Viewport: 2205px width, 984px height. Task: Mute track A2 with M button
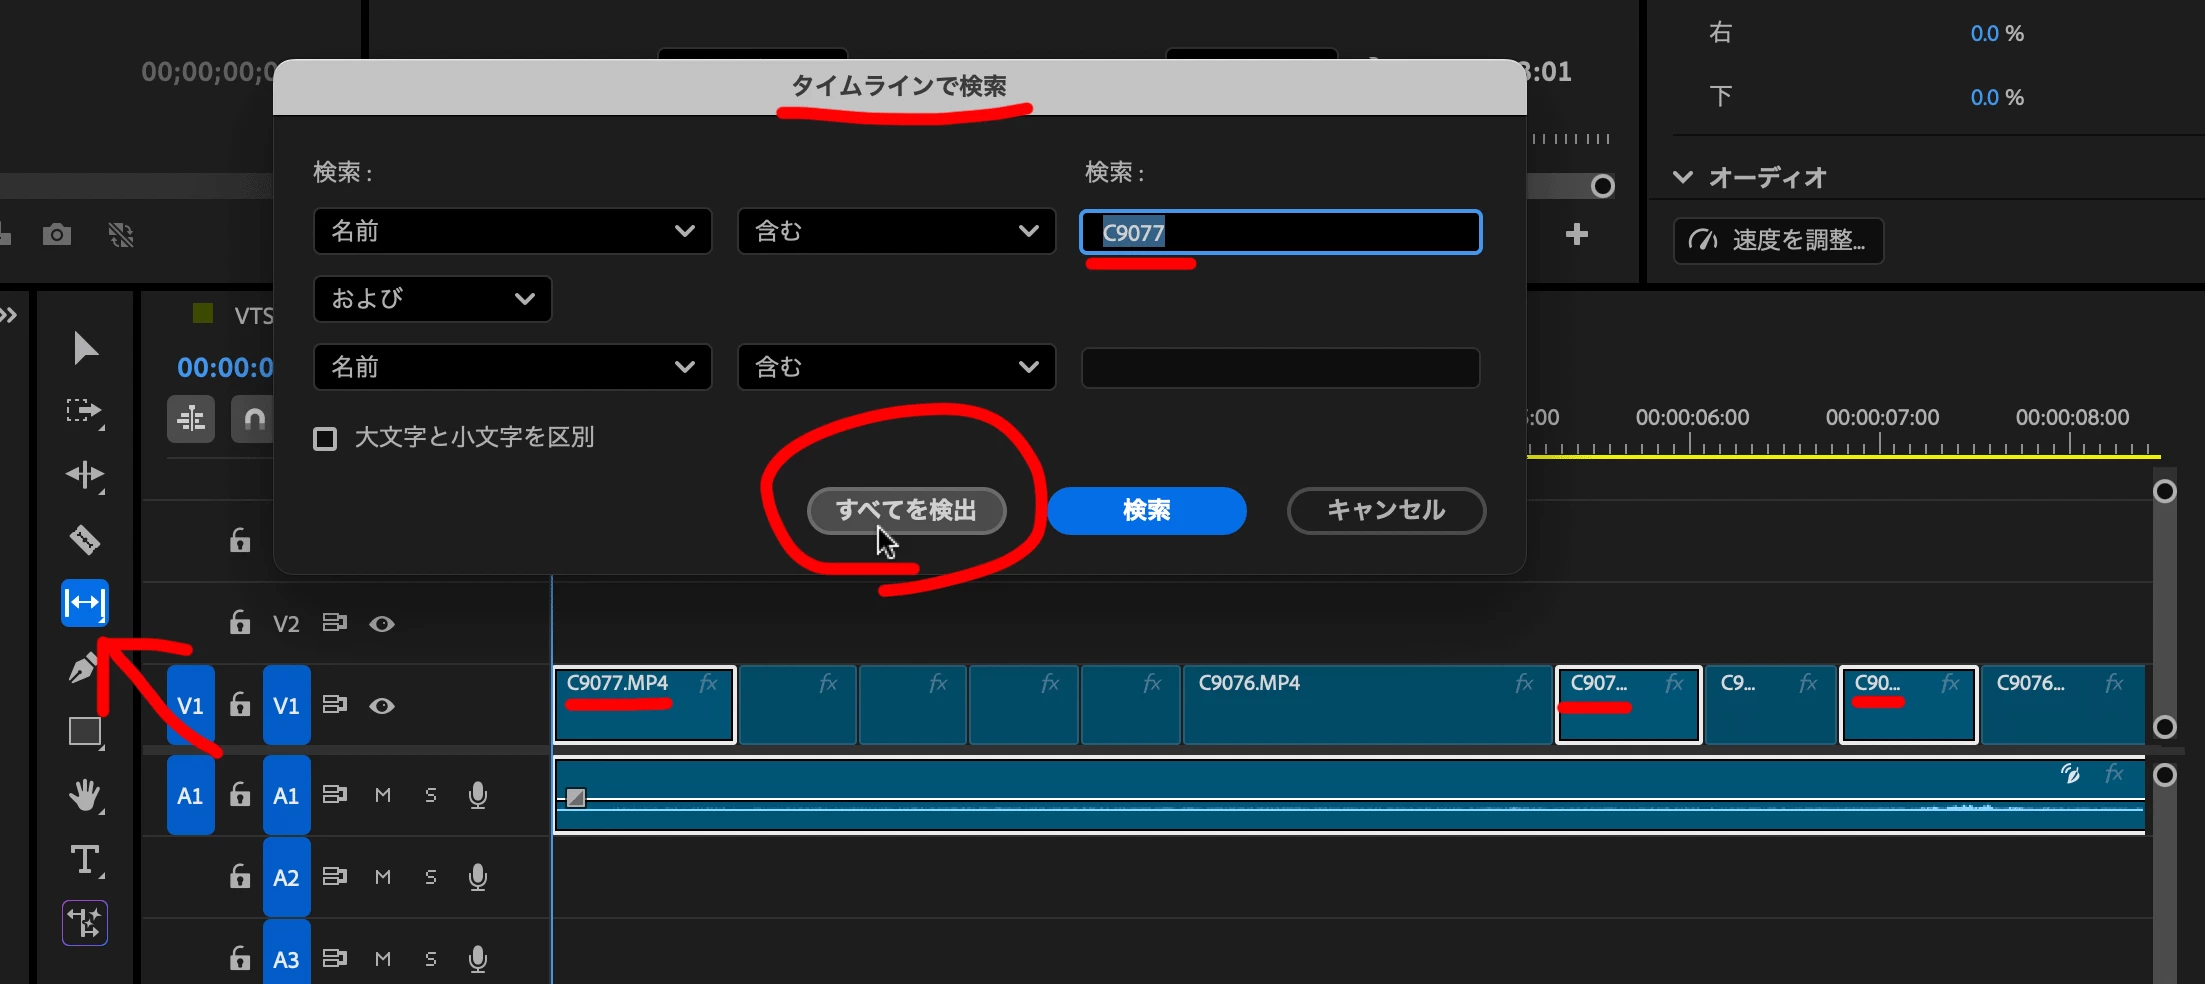[x=383, y=877]
